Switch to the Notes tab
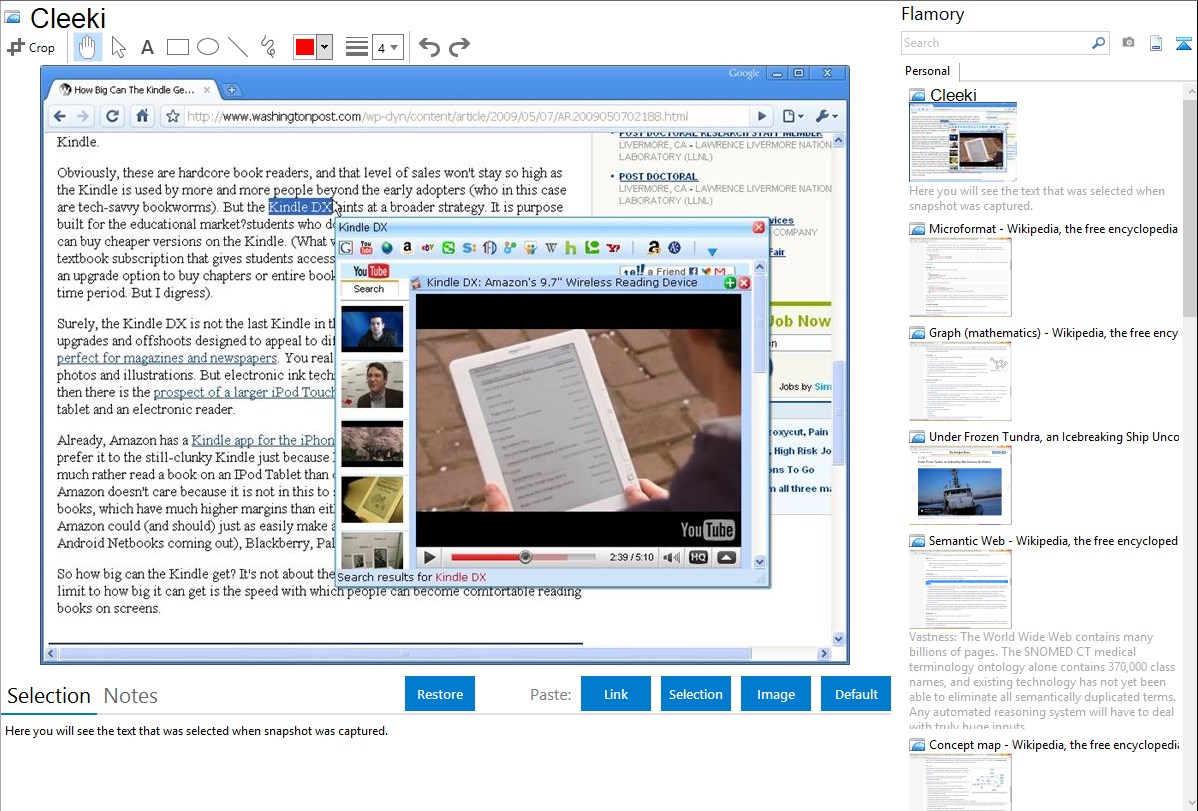 click(131, 696)
